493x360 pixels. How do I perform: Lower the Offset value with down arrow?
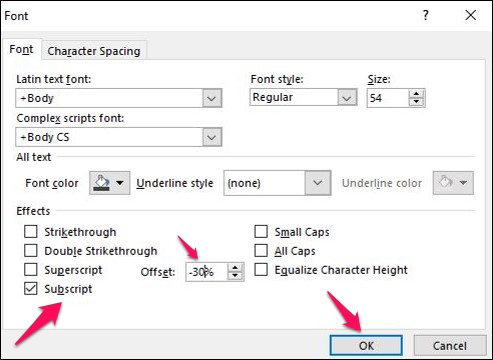point(235,275)
